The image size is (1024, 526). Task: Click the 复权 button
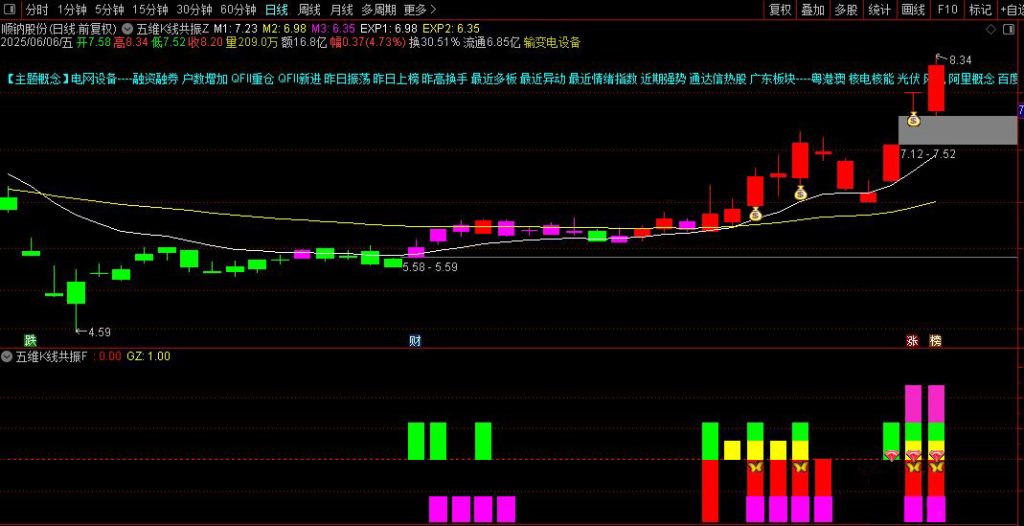tap(780, 9)
